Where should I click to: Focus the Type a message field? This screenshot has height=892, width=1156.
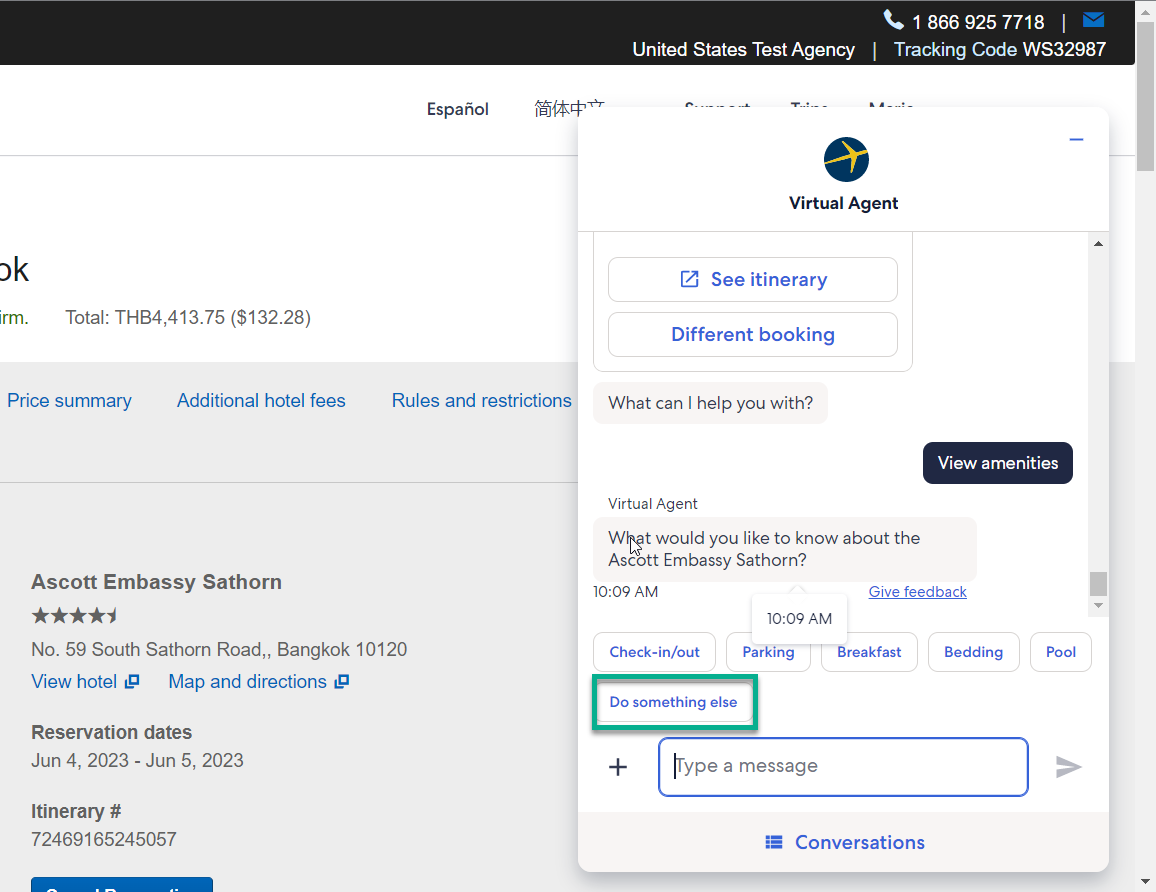(x=843, y=767)
